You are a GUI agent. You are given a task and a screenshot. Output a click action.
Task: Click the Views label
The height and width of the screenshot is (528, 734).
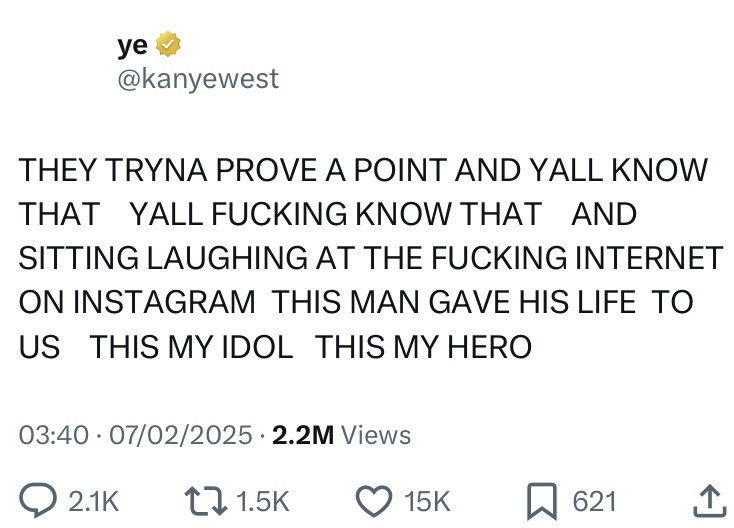pyautogui.click(x=376, y=435)
